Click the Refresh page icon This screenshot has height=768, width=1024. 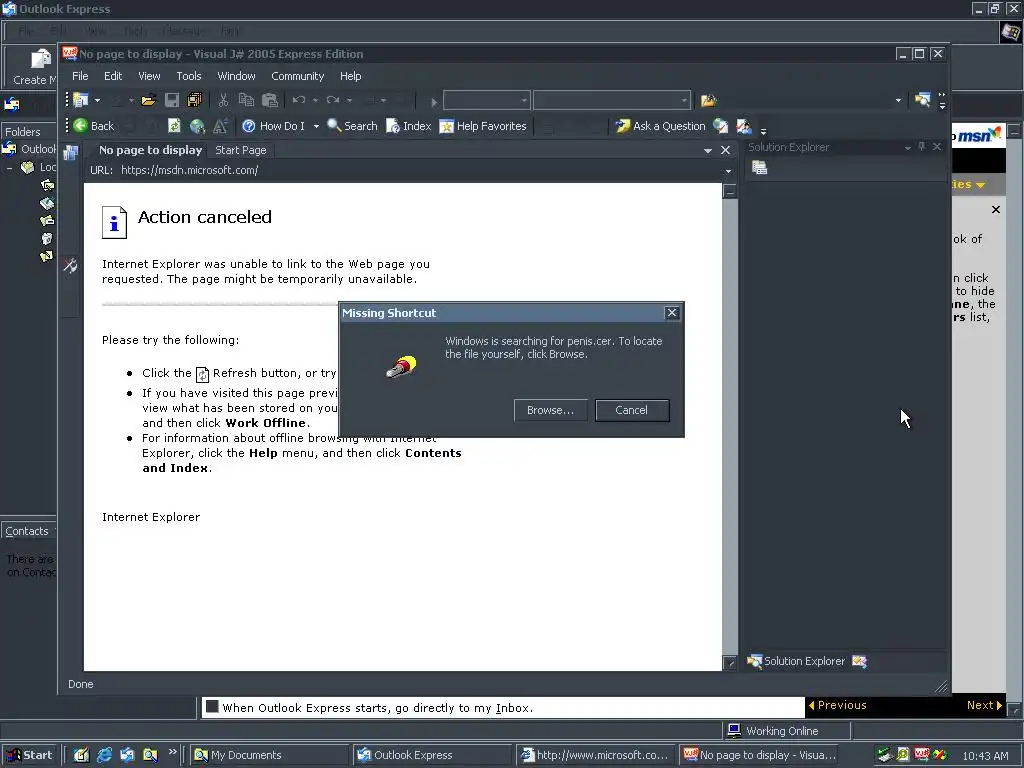coord(174,126)
